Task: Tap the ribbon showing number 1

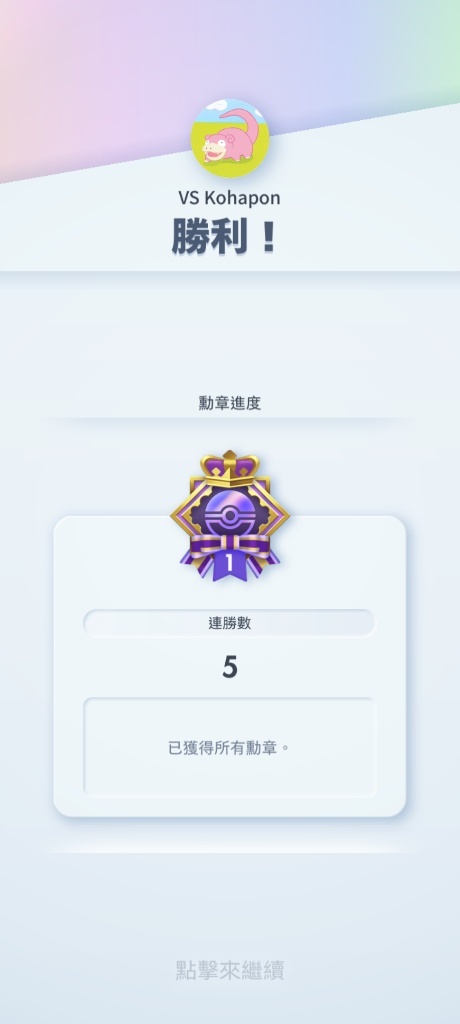Action: 229,564
